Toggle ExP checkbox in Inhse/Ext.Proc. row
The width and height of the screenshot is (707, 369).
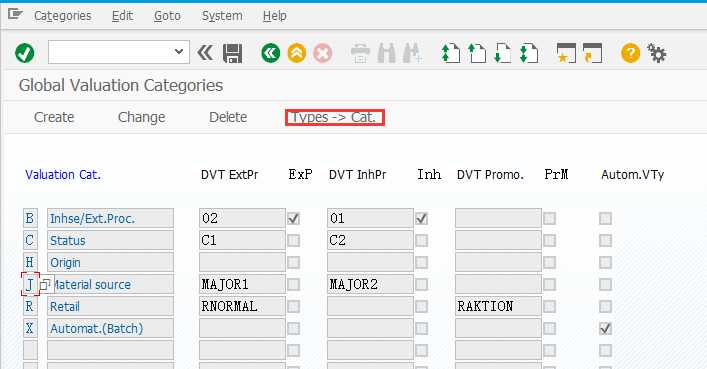coord(294,219)
